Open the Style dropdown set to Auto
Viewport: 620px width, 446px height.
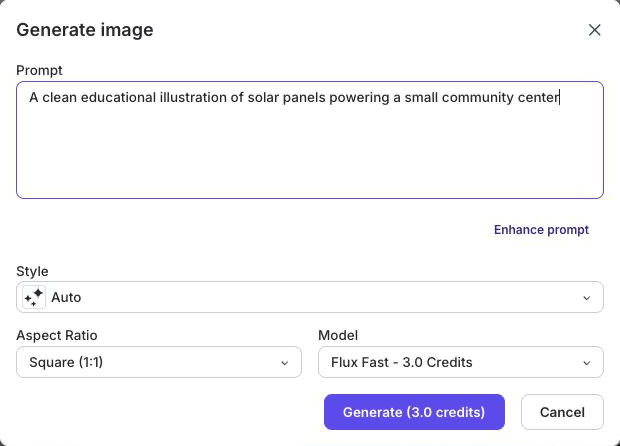(310, 297)
